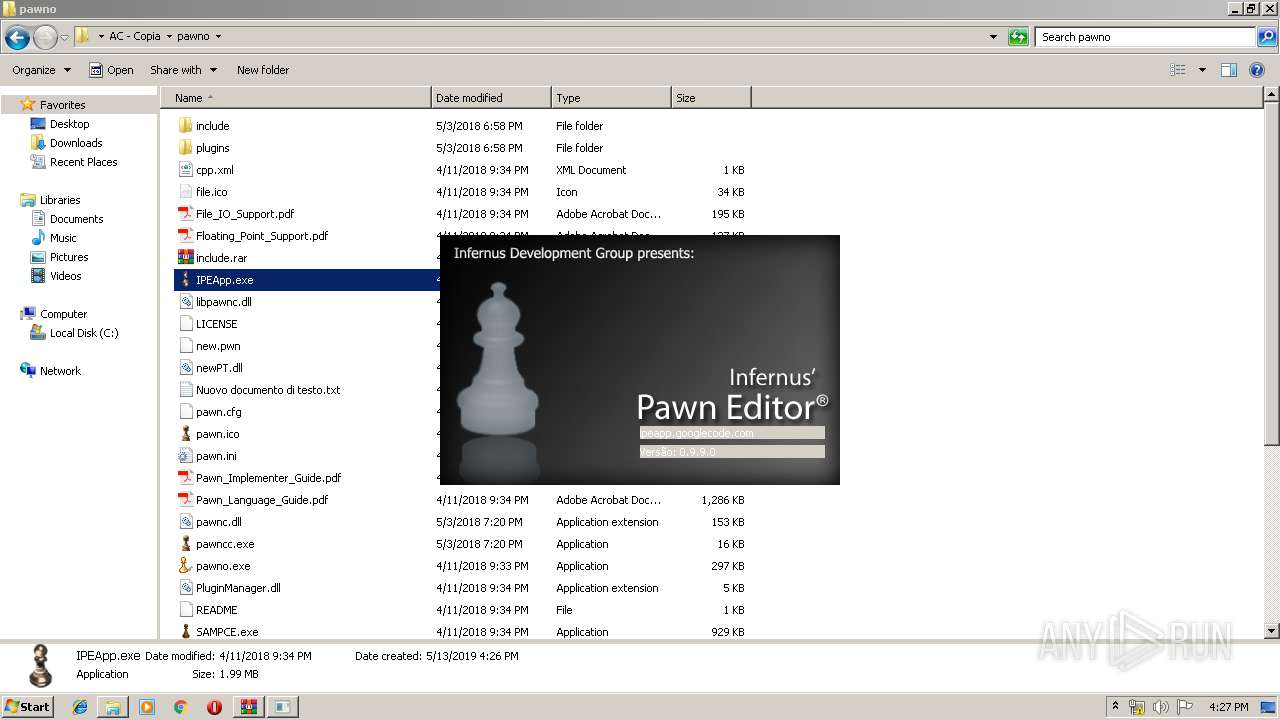Click the search magnifier icon
Image resolution: width=1280 pixels, height=720 pixels.
pyautogui.click(x=1266, y=37)
